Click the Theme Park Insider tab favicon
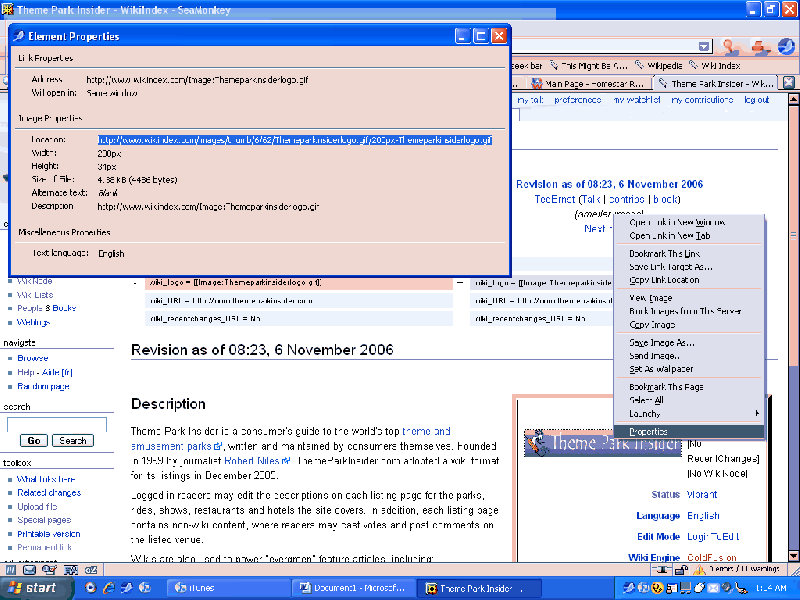The image size is (800, 600). [x=661, y=82]
